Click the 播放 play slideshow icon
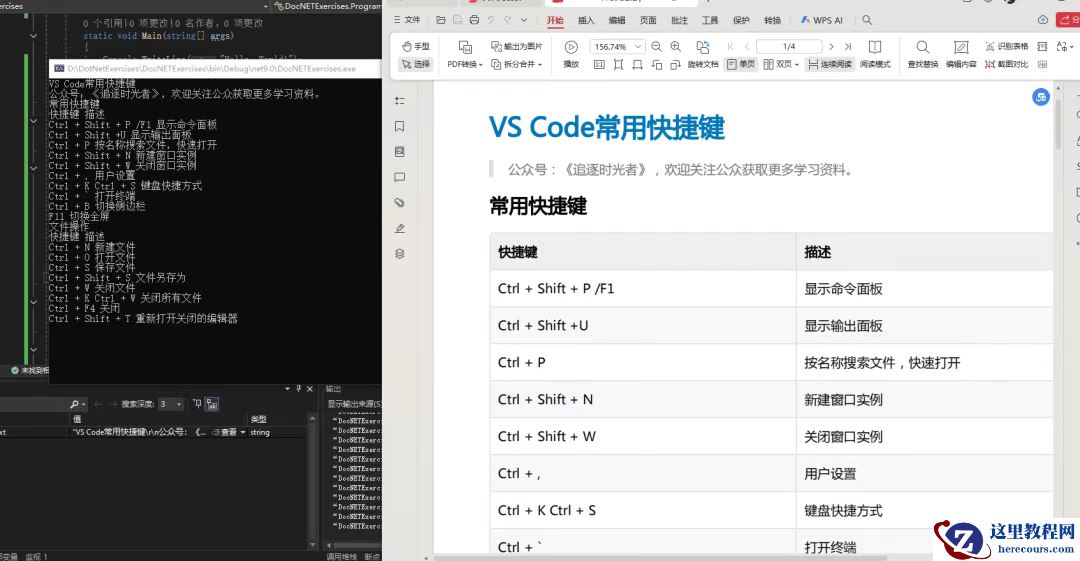The image size is (1080, 561). (x=571, y=47)
